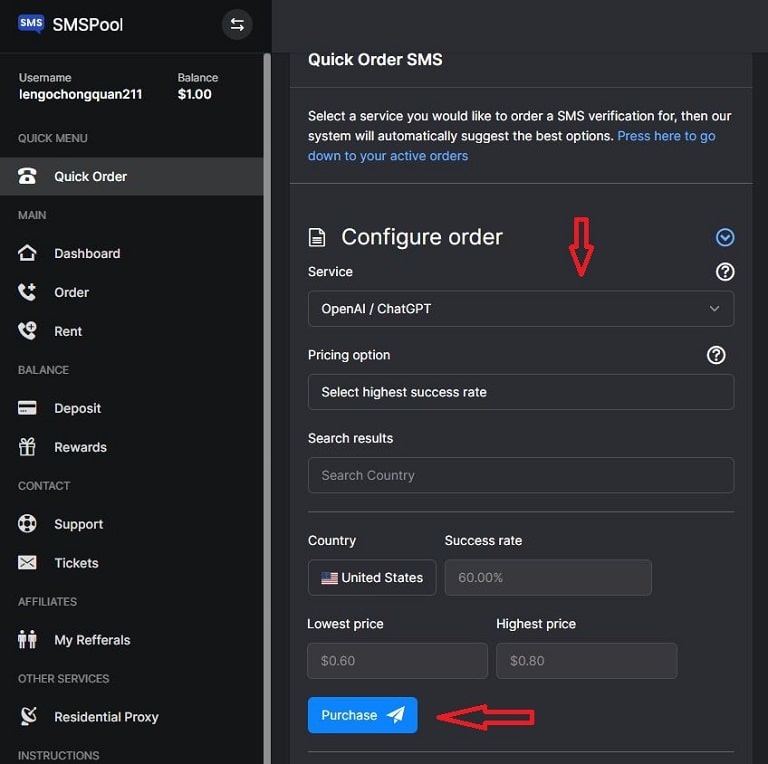
Task: Click the Deposit card icon
Action: point(28,408)
